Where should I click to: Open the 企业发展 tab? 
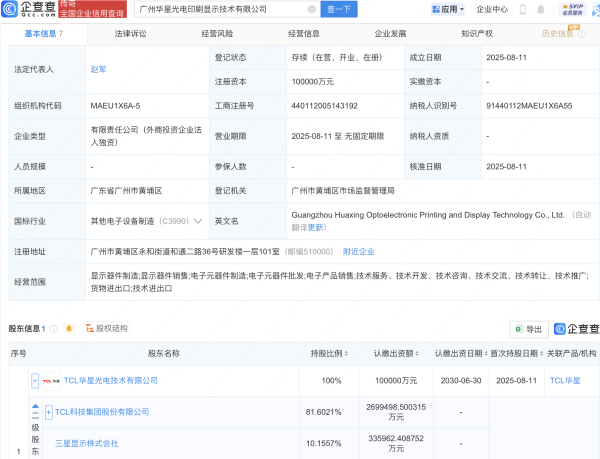pyautogui.click(x=390, y=34)
